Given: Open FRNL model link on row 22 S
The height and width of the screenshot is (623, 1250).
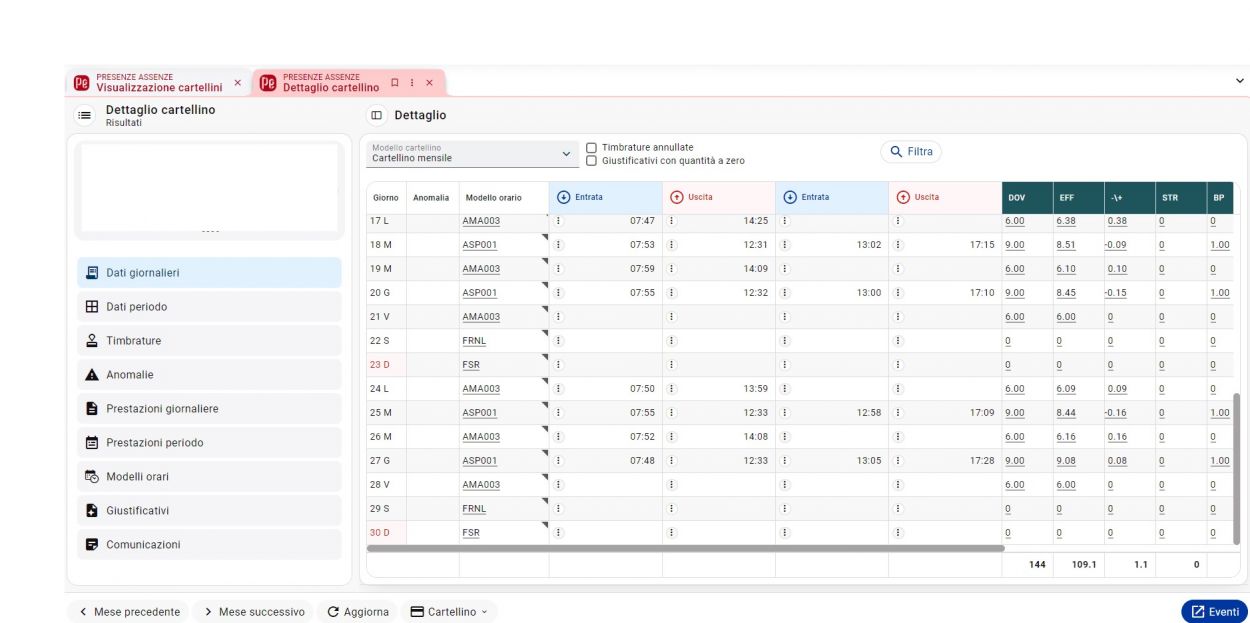Looking at the screenshot, I should click(x=474, y=341).
